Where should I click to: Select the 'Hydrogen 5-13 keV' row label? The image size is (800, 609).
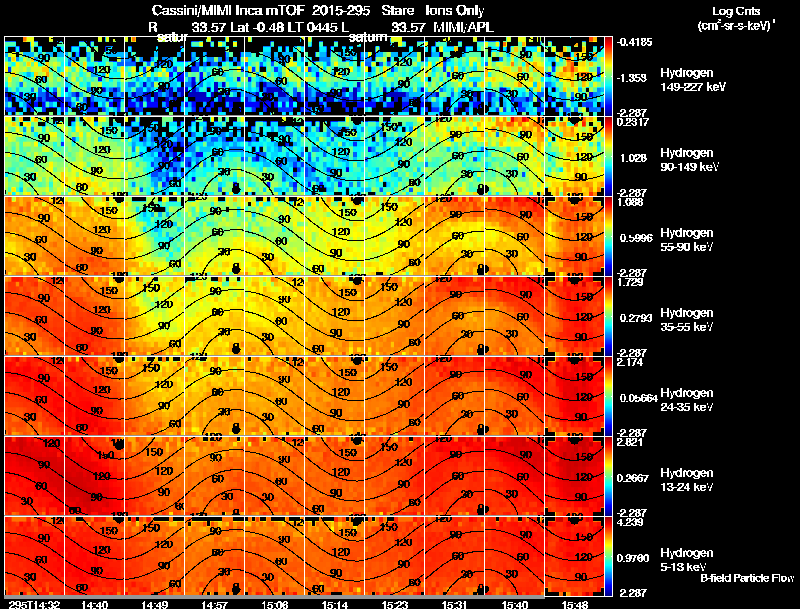[x=686, y=560]
